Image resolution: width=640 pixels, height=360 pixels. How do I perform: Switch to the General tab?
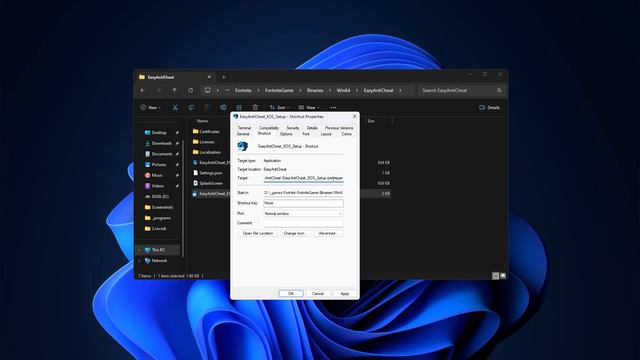point(243,134)
